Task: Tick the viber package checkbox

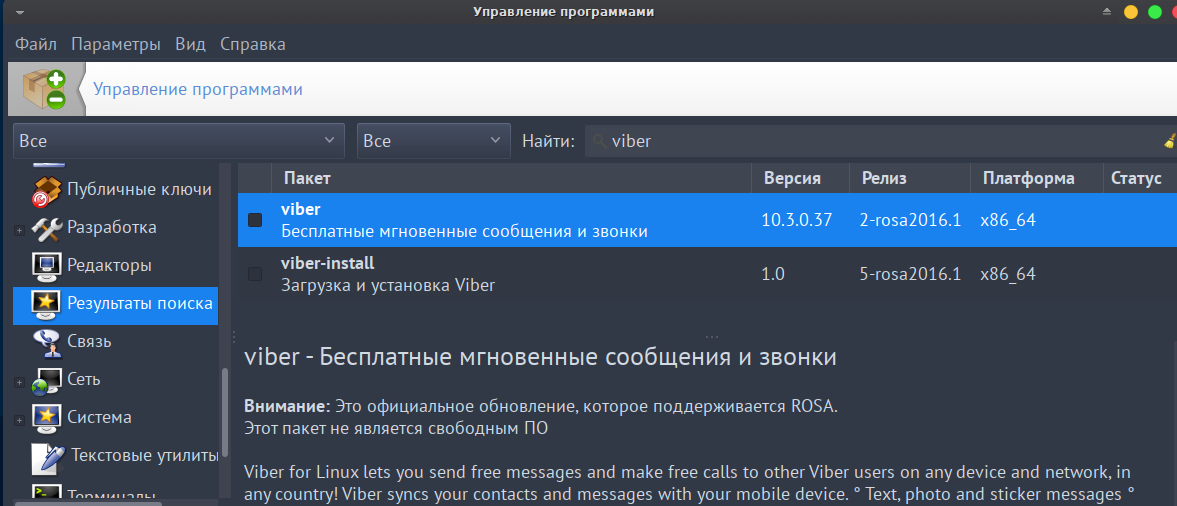Action: tap(255, 220)
